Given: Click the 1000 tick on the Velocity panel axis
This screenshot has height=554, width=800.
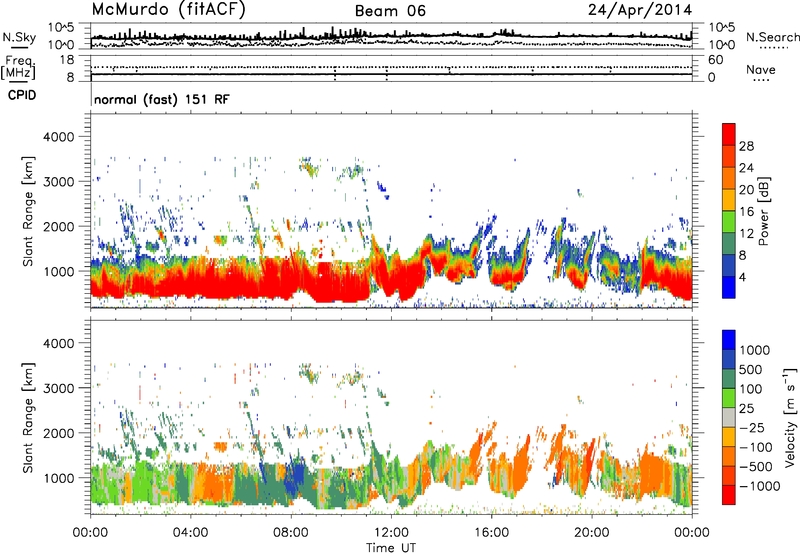Looking at the screenshot, I should (x=59, y=478).
